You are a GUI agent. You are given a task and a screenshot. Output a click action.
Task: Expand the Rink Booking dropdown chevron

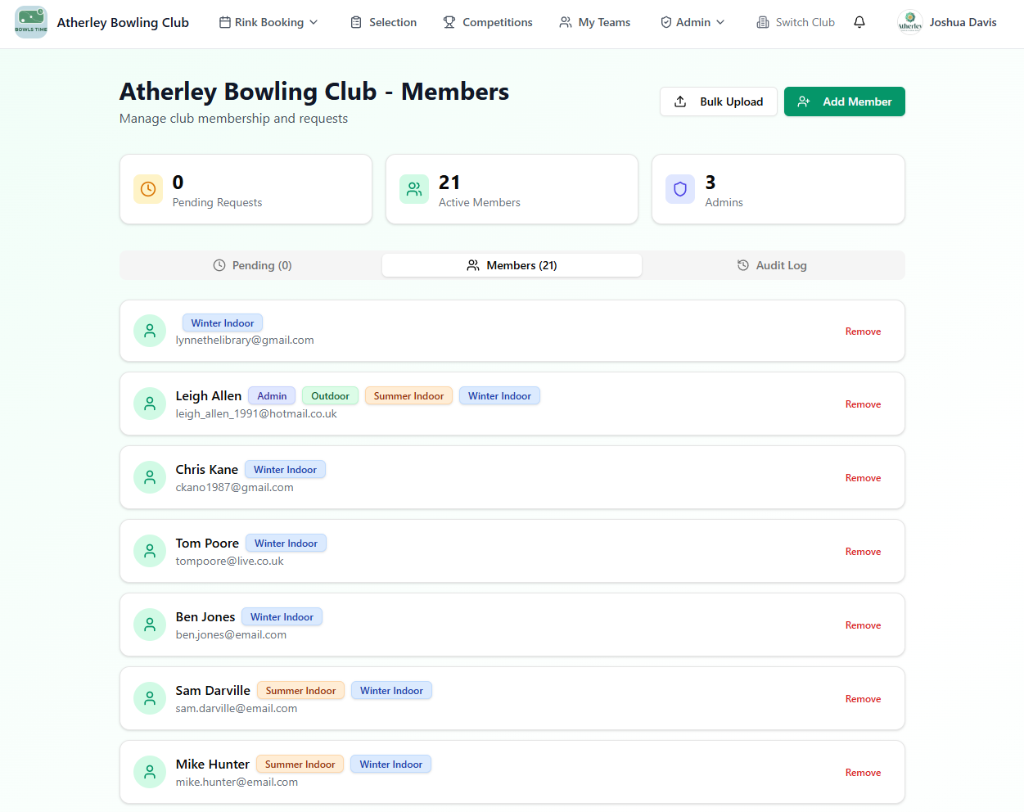click(x=313, y=22)
